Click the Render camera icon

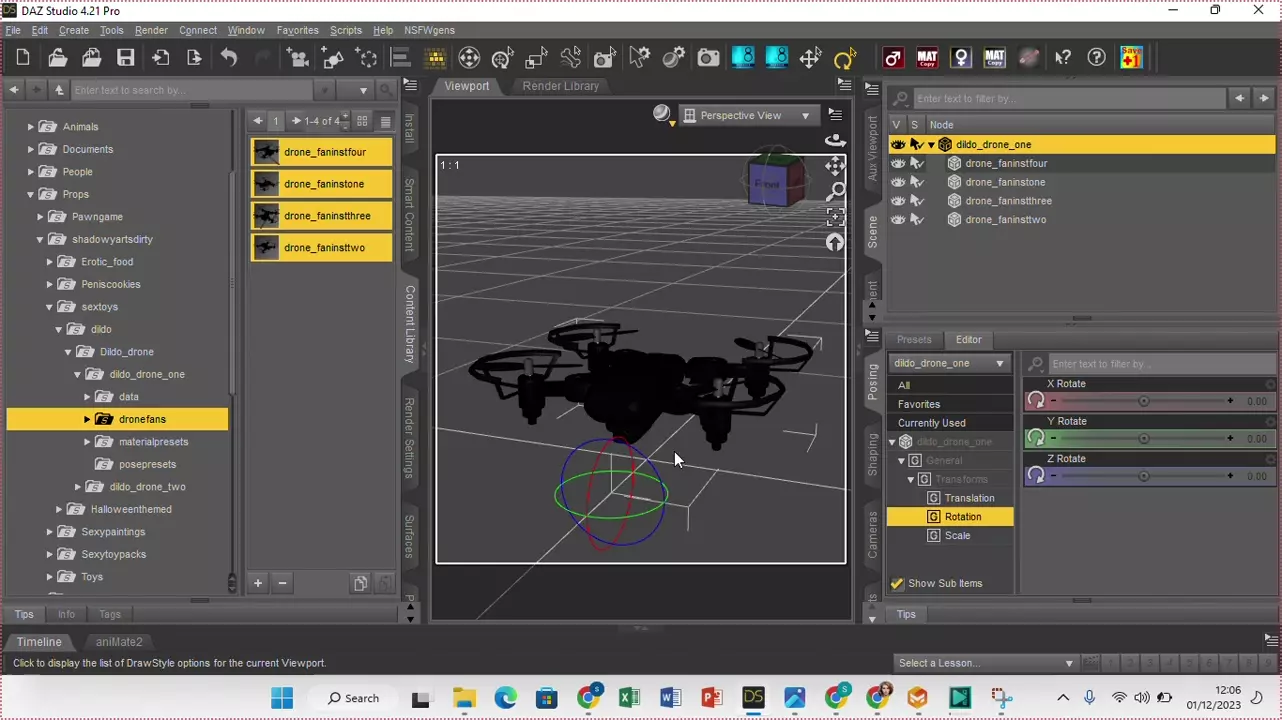pos(708,58)
